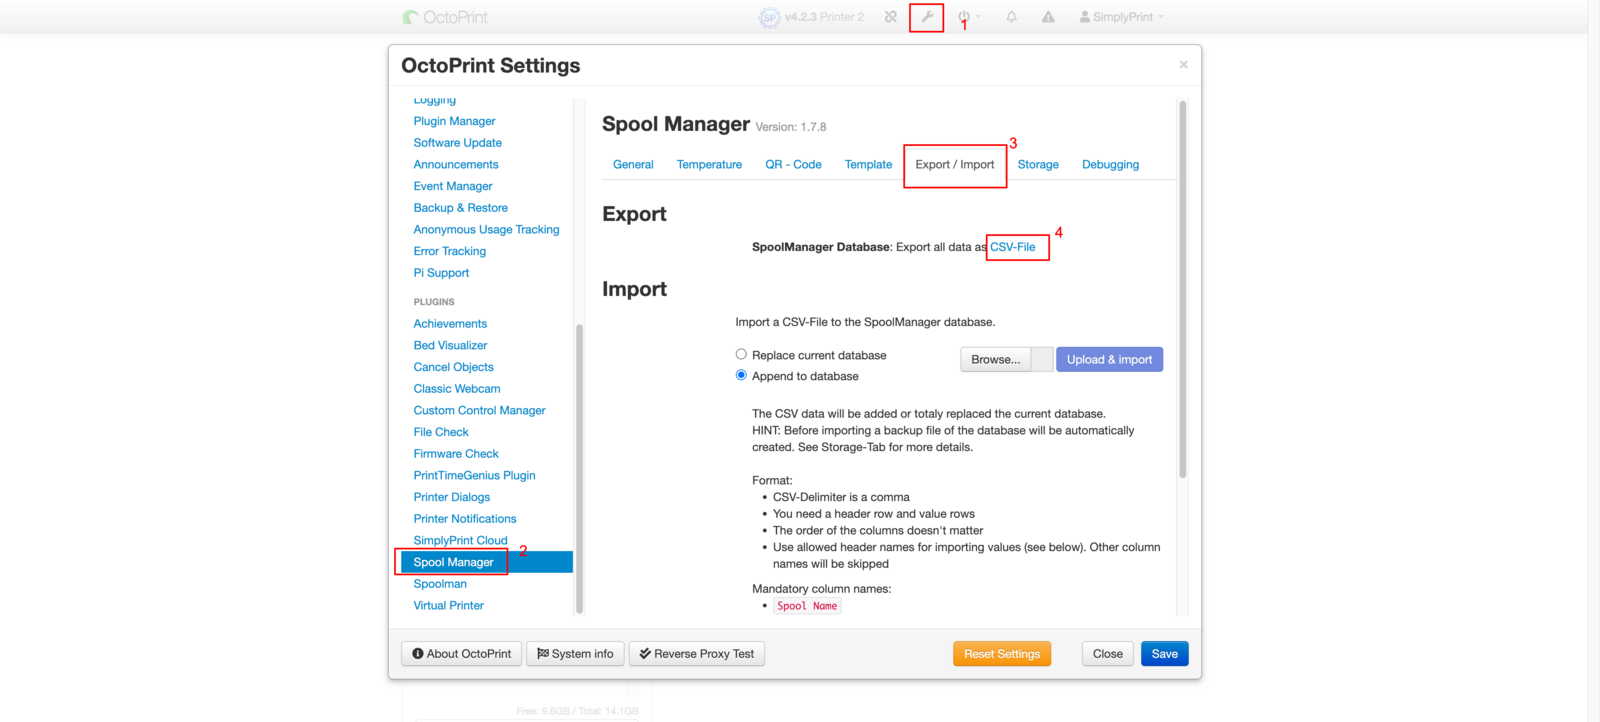Click the 'Spool Name' mandatory column tag
Viewport: 1600px width, 722px height.
click(807, 606)
